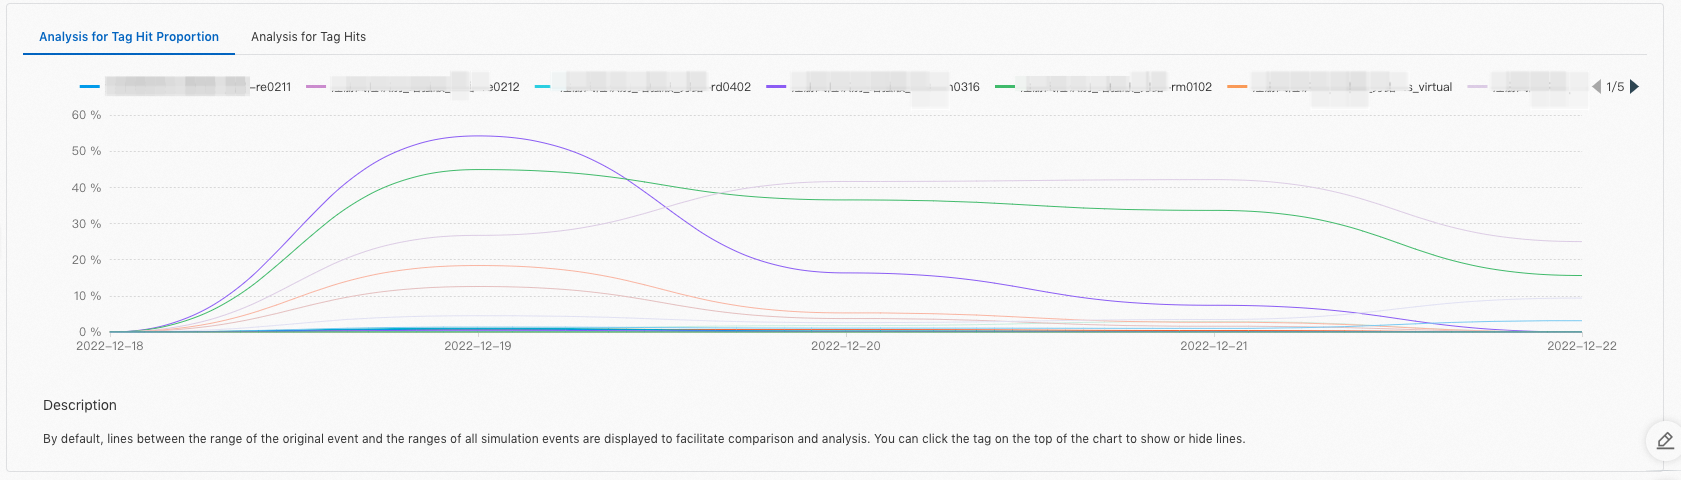Click the 30 % y-axis label
1681x480 pixels.
coord(86,224)
